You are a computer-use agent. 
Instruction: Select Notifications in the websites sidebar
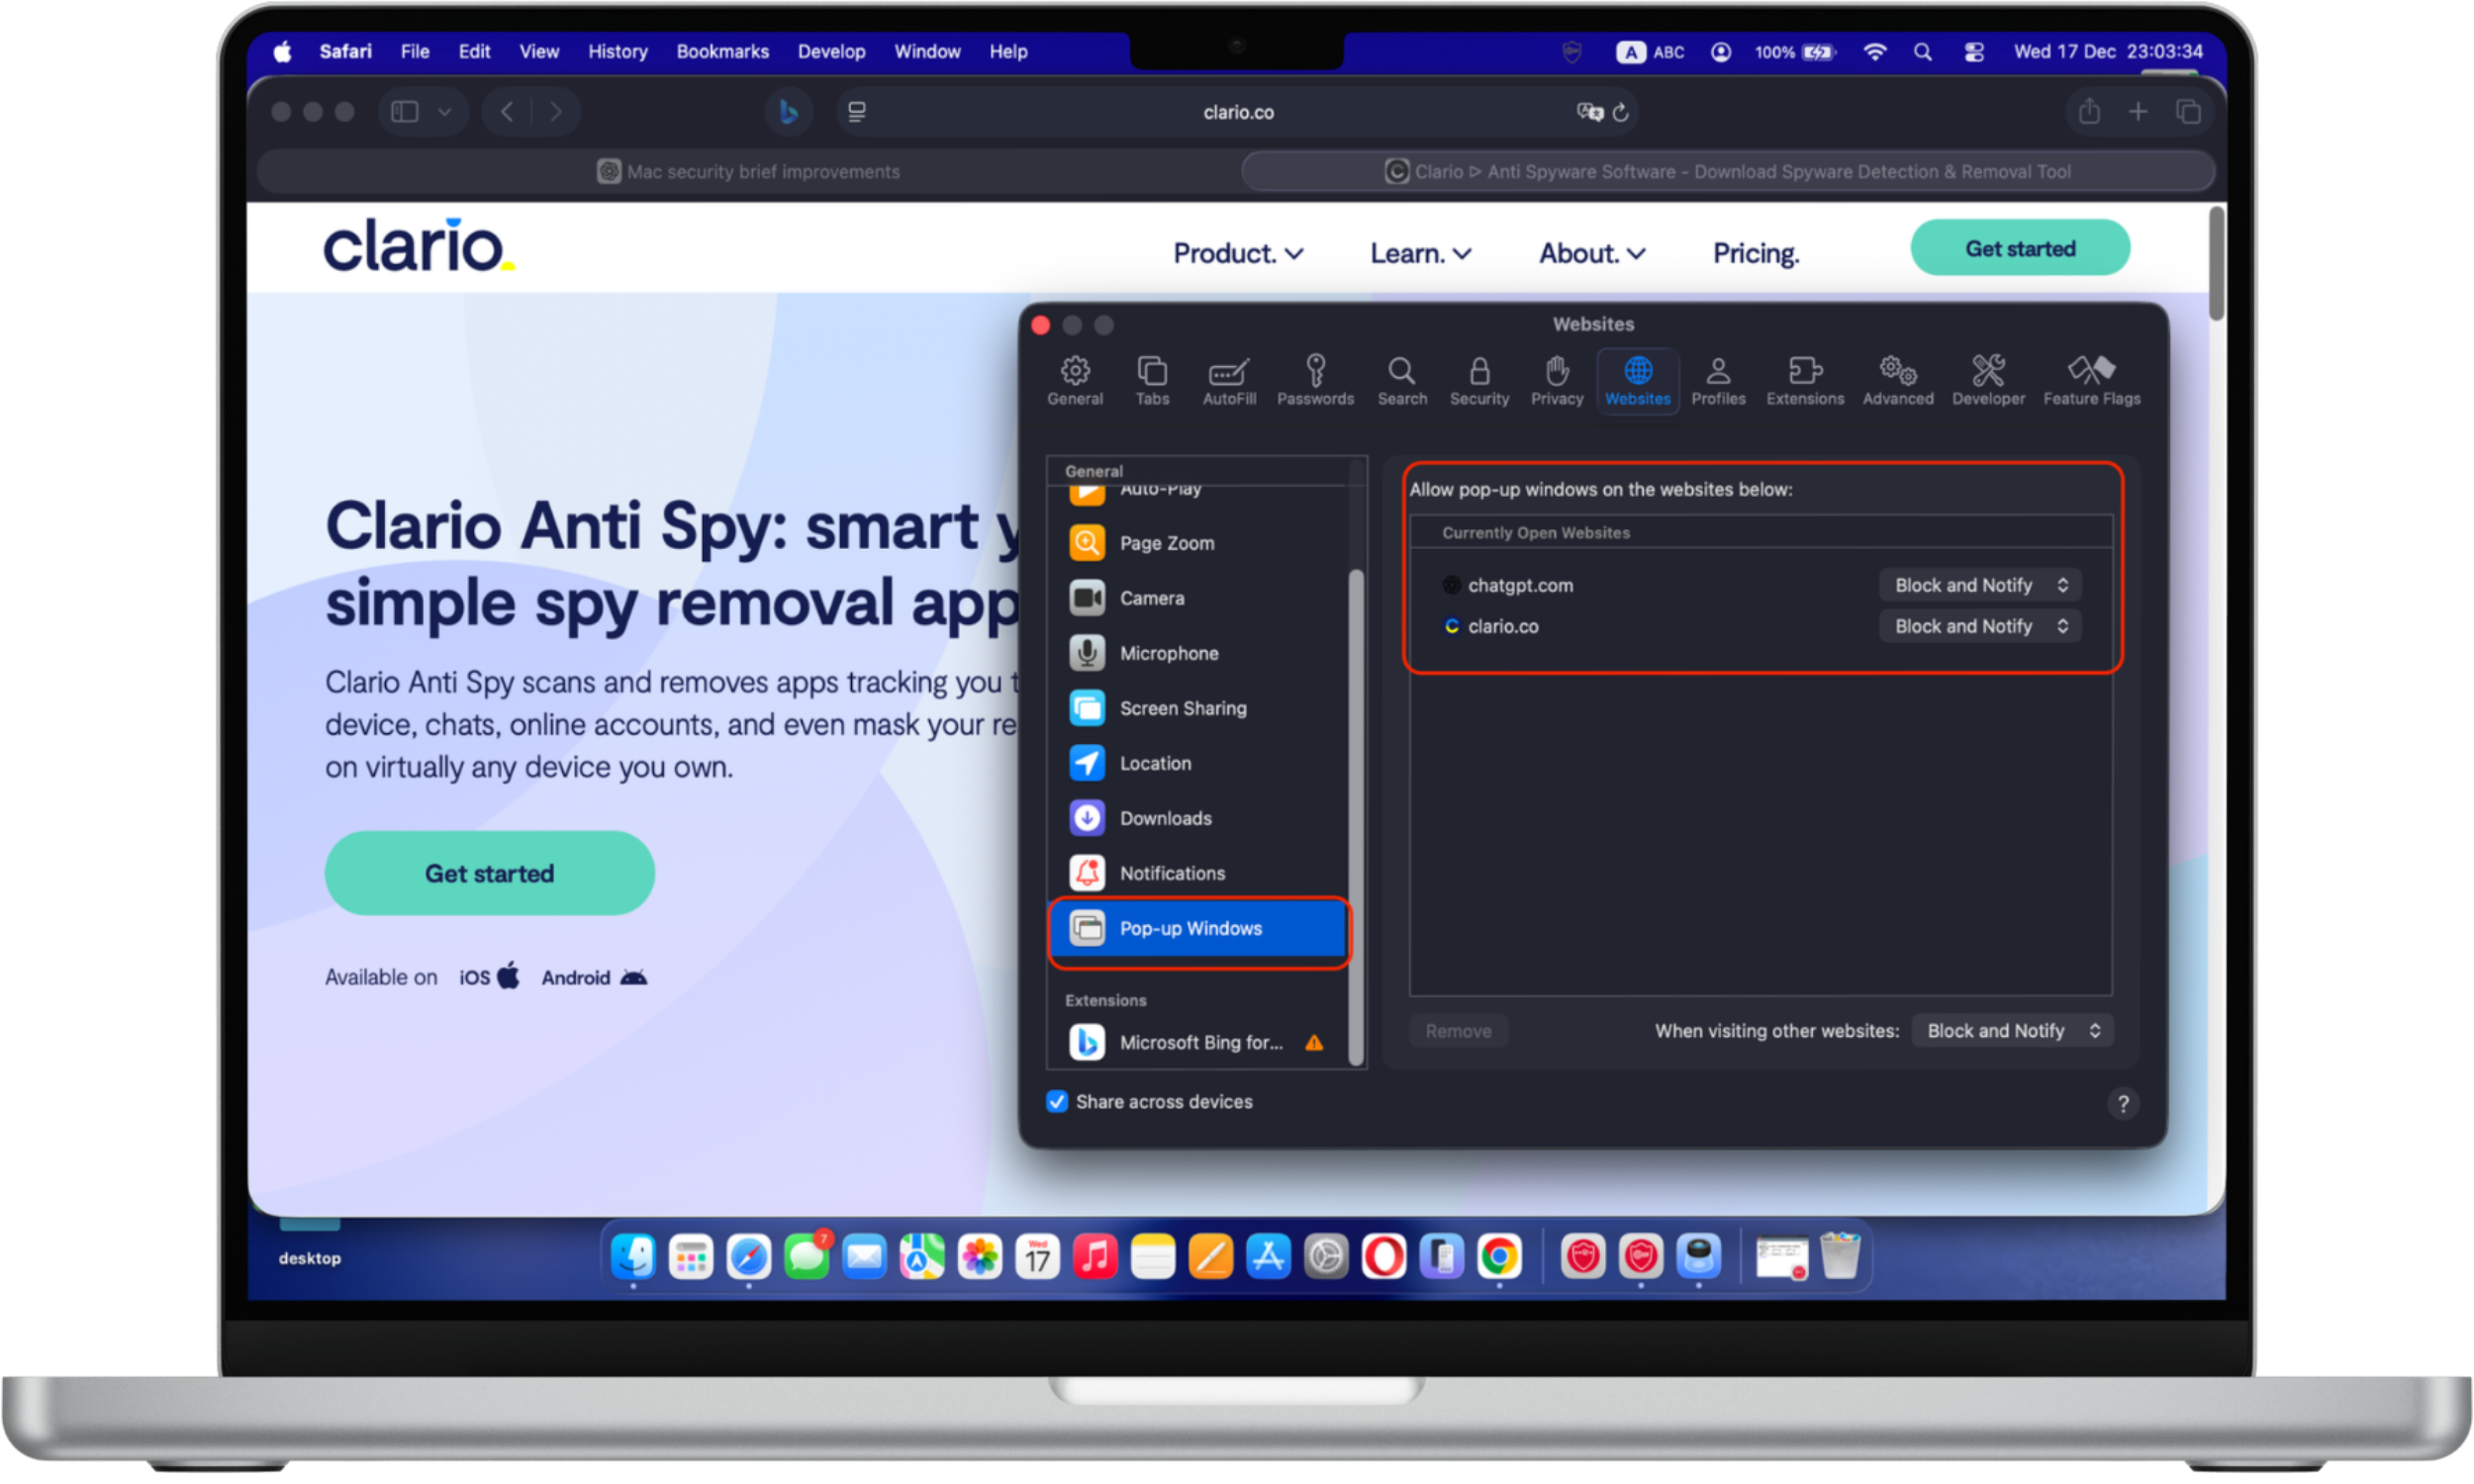click(x=1172, y=872)
